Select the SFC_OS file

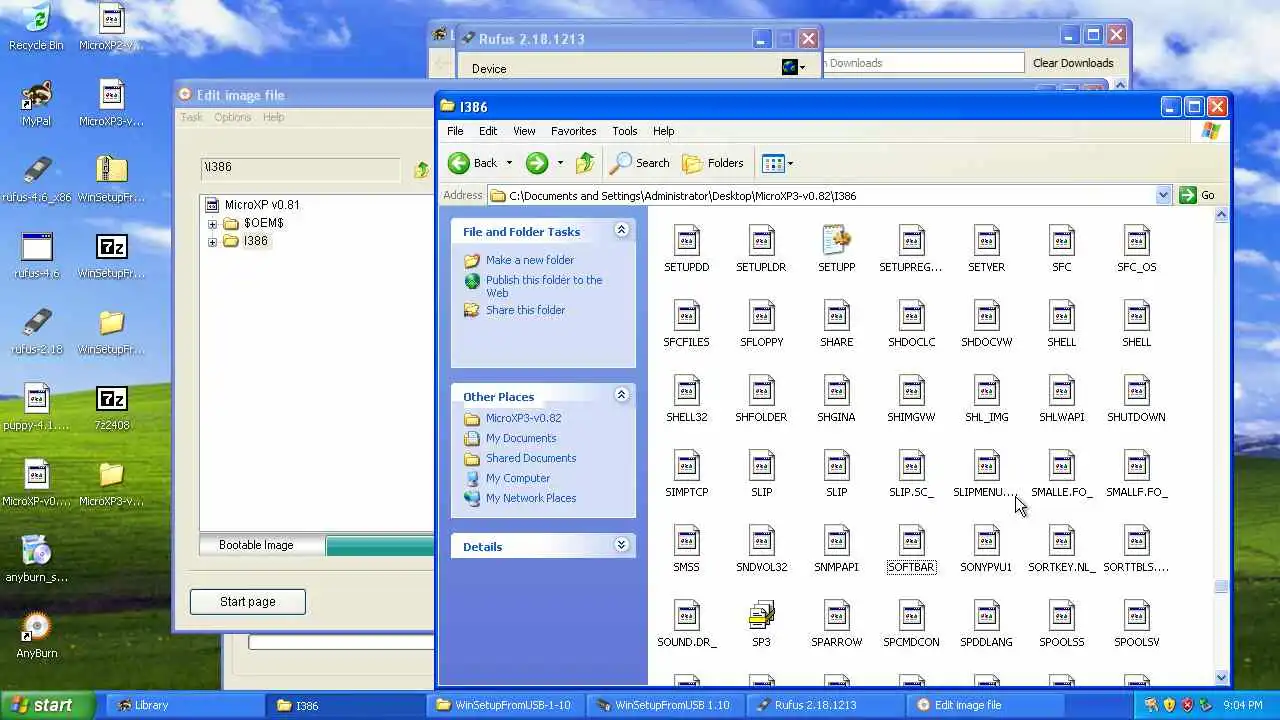(x=1136, y=249)
